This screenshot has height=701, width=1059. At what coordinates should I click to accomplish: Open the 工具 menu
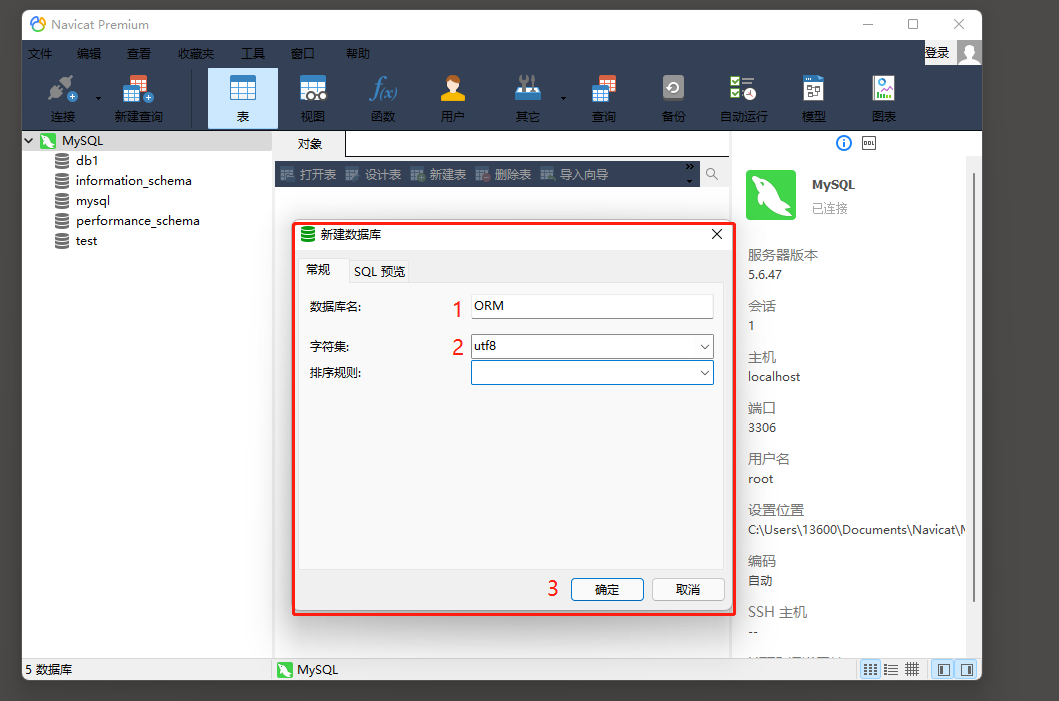click(251, 53)
